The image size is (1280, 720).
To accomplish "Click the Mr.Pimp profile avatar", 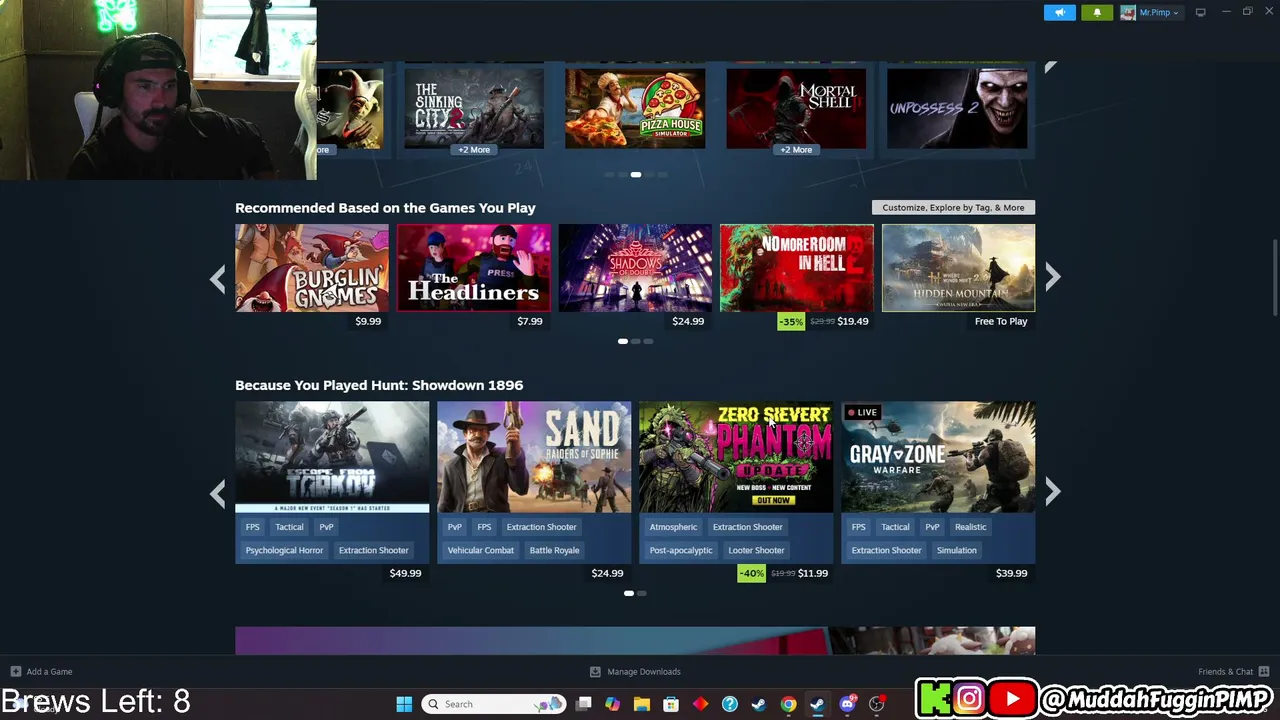I will [1128, 12].
